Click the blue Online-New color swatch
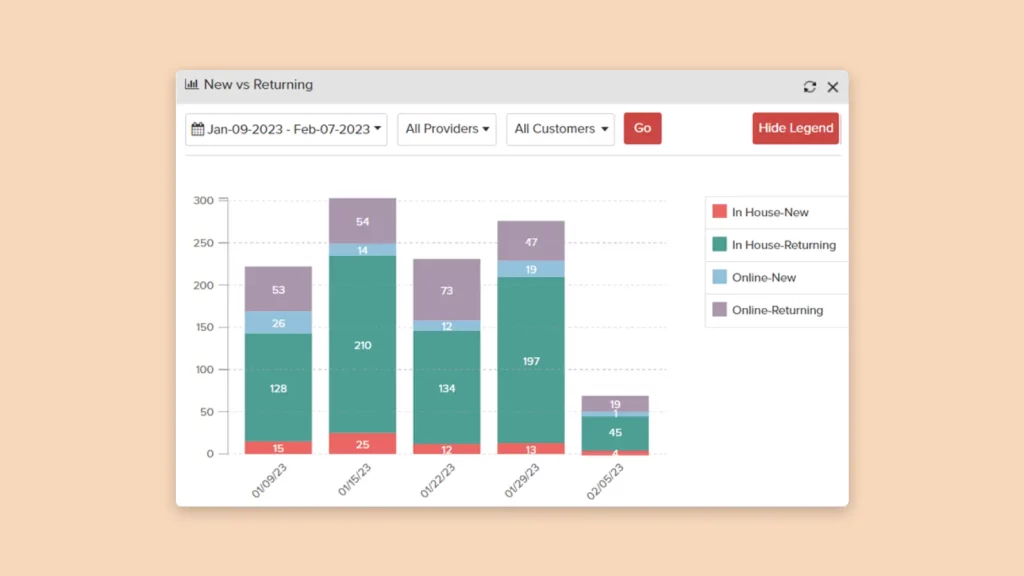 pyautogui.click(x=719, y=277)
